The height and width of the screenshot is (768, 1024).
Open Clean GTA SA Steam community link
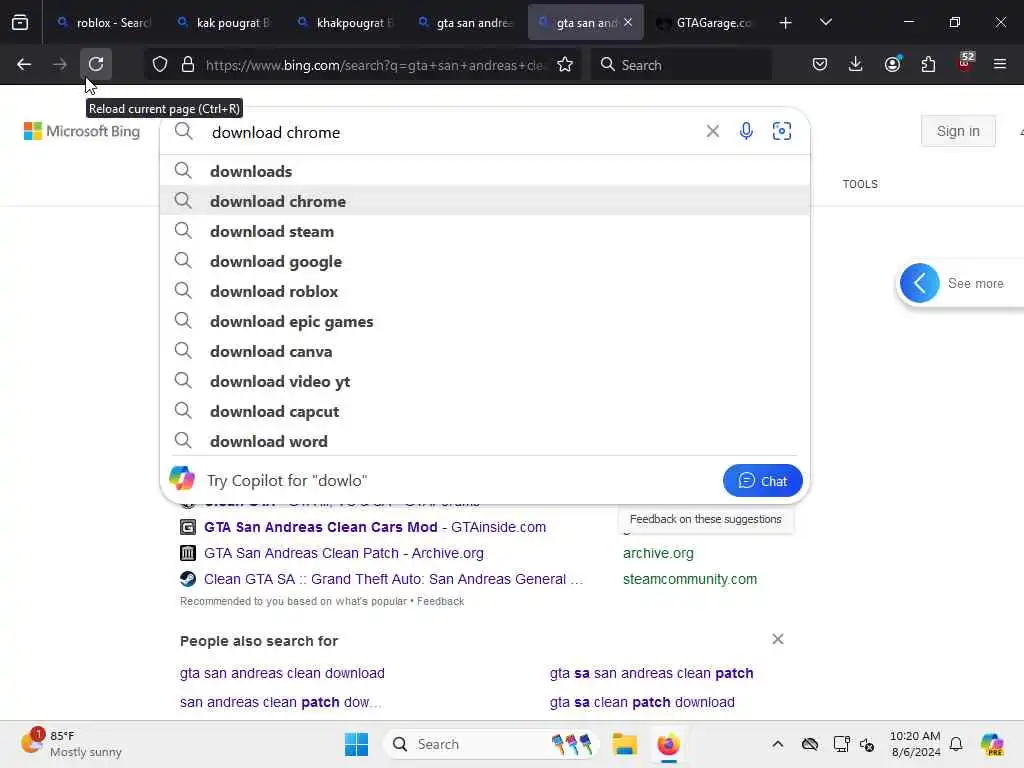tap(393, 579)
